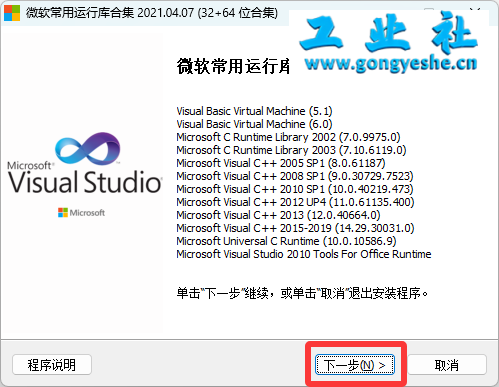Viewport: 499px width, 387px height.
Task: Select the Microsoft Universal C Runtime entry
Action: 286,241
